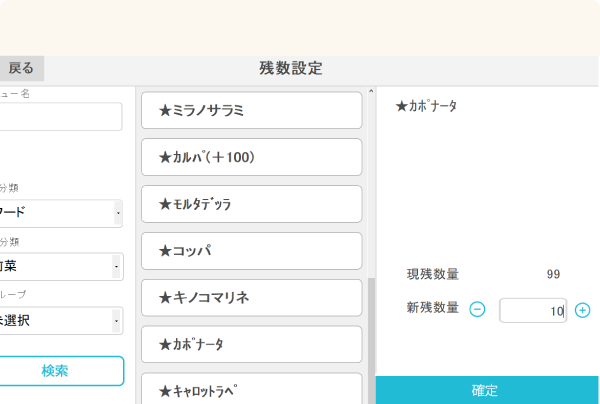Select the ★モルタデッラ item
The width and height of the screenshot is (600, 404).
[x=252, y=204]
